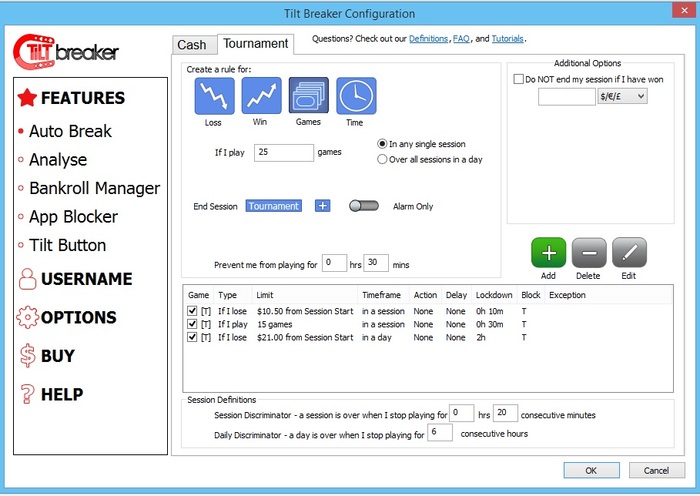Click the Prevent playing hrs field

point(334,263)
